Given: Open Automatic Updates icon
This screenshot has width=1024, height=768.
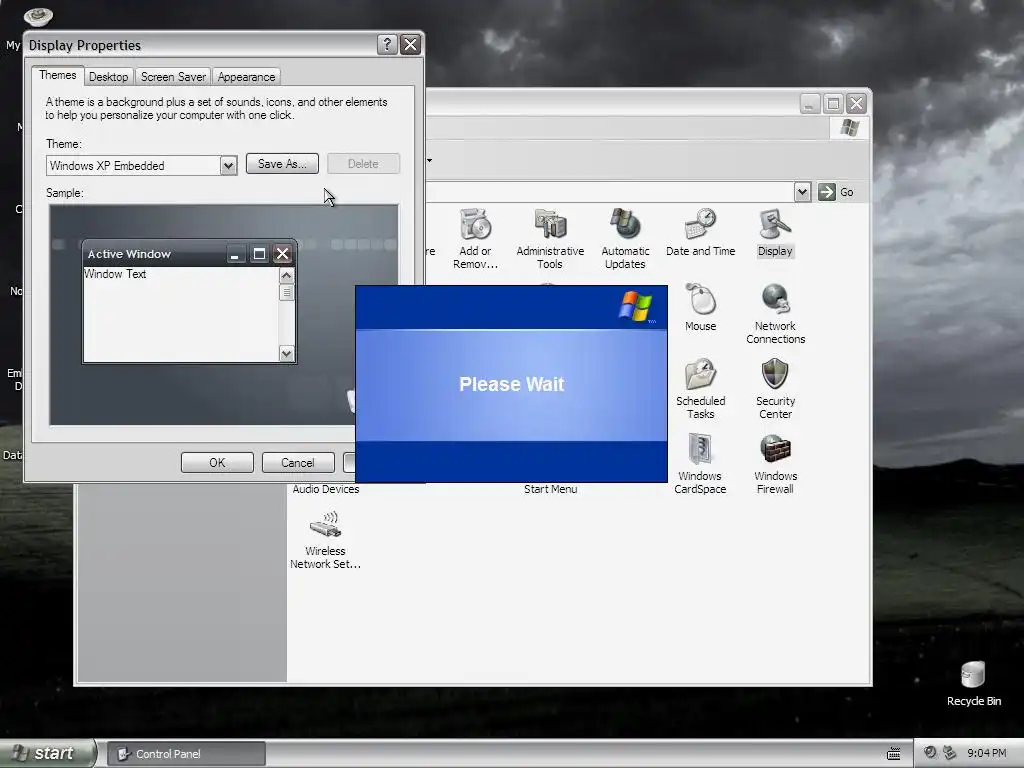Looking at the screenshot, I should click(625, 238).
